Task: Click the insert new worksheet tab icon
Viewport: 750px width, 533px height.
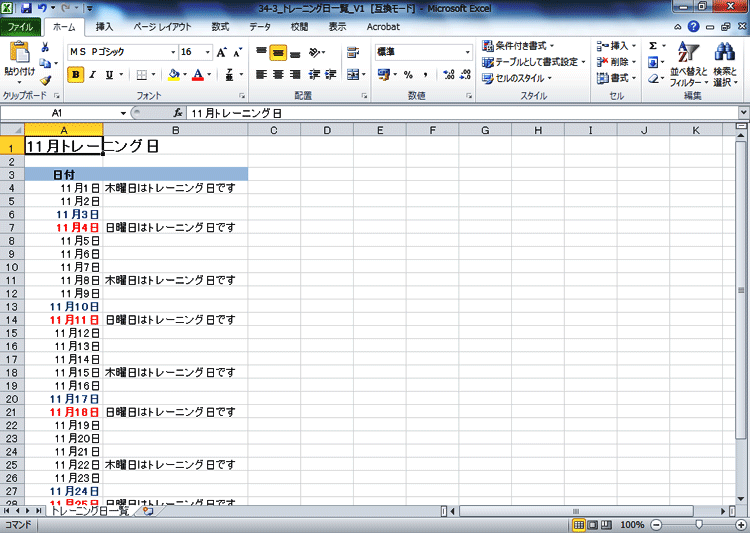Action: (x=148, y=511)
